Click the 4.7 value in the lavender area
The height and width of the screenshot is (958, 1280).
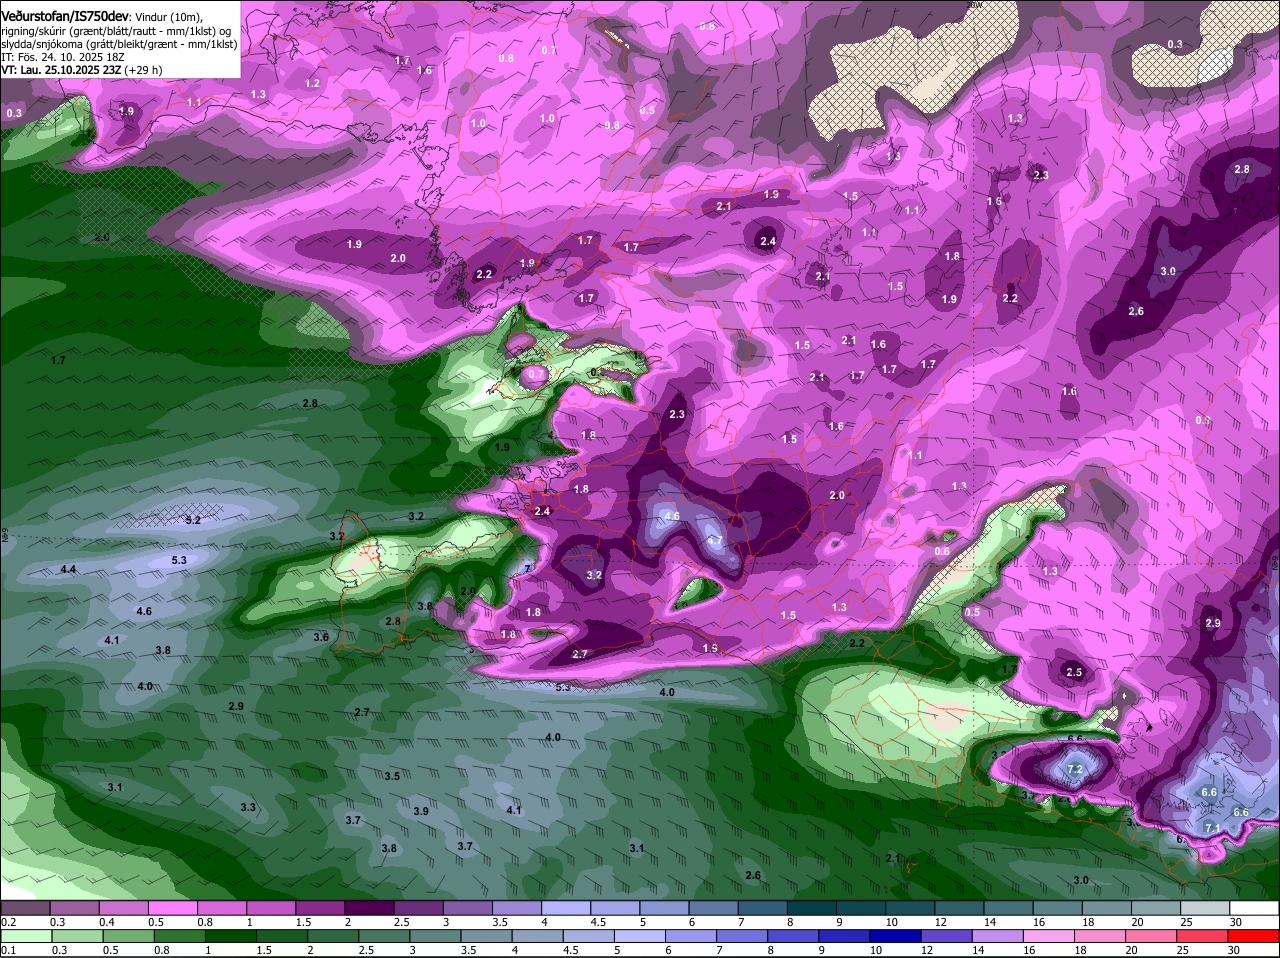(x=714, y=540)
